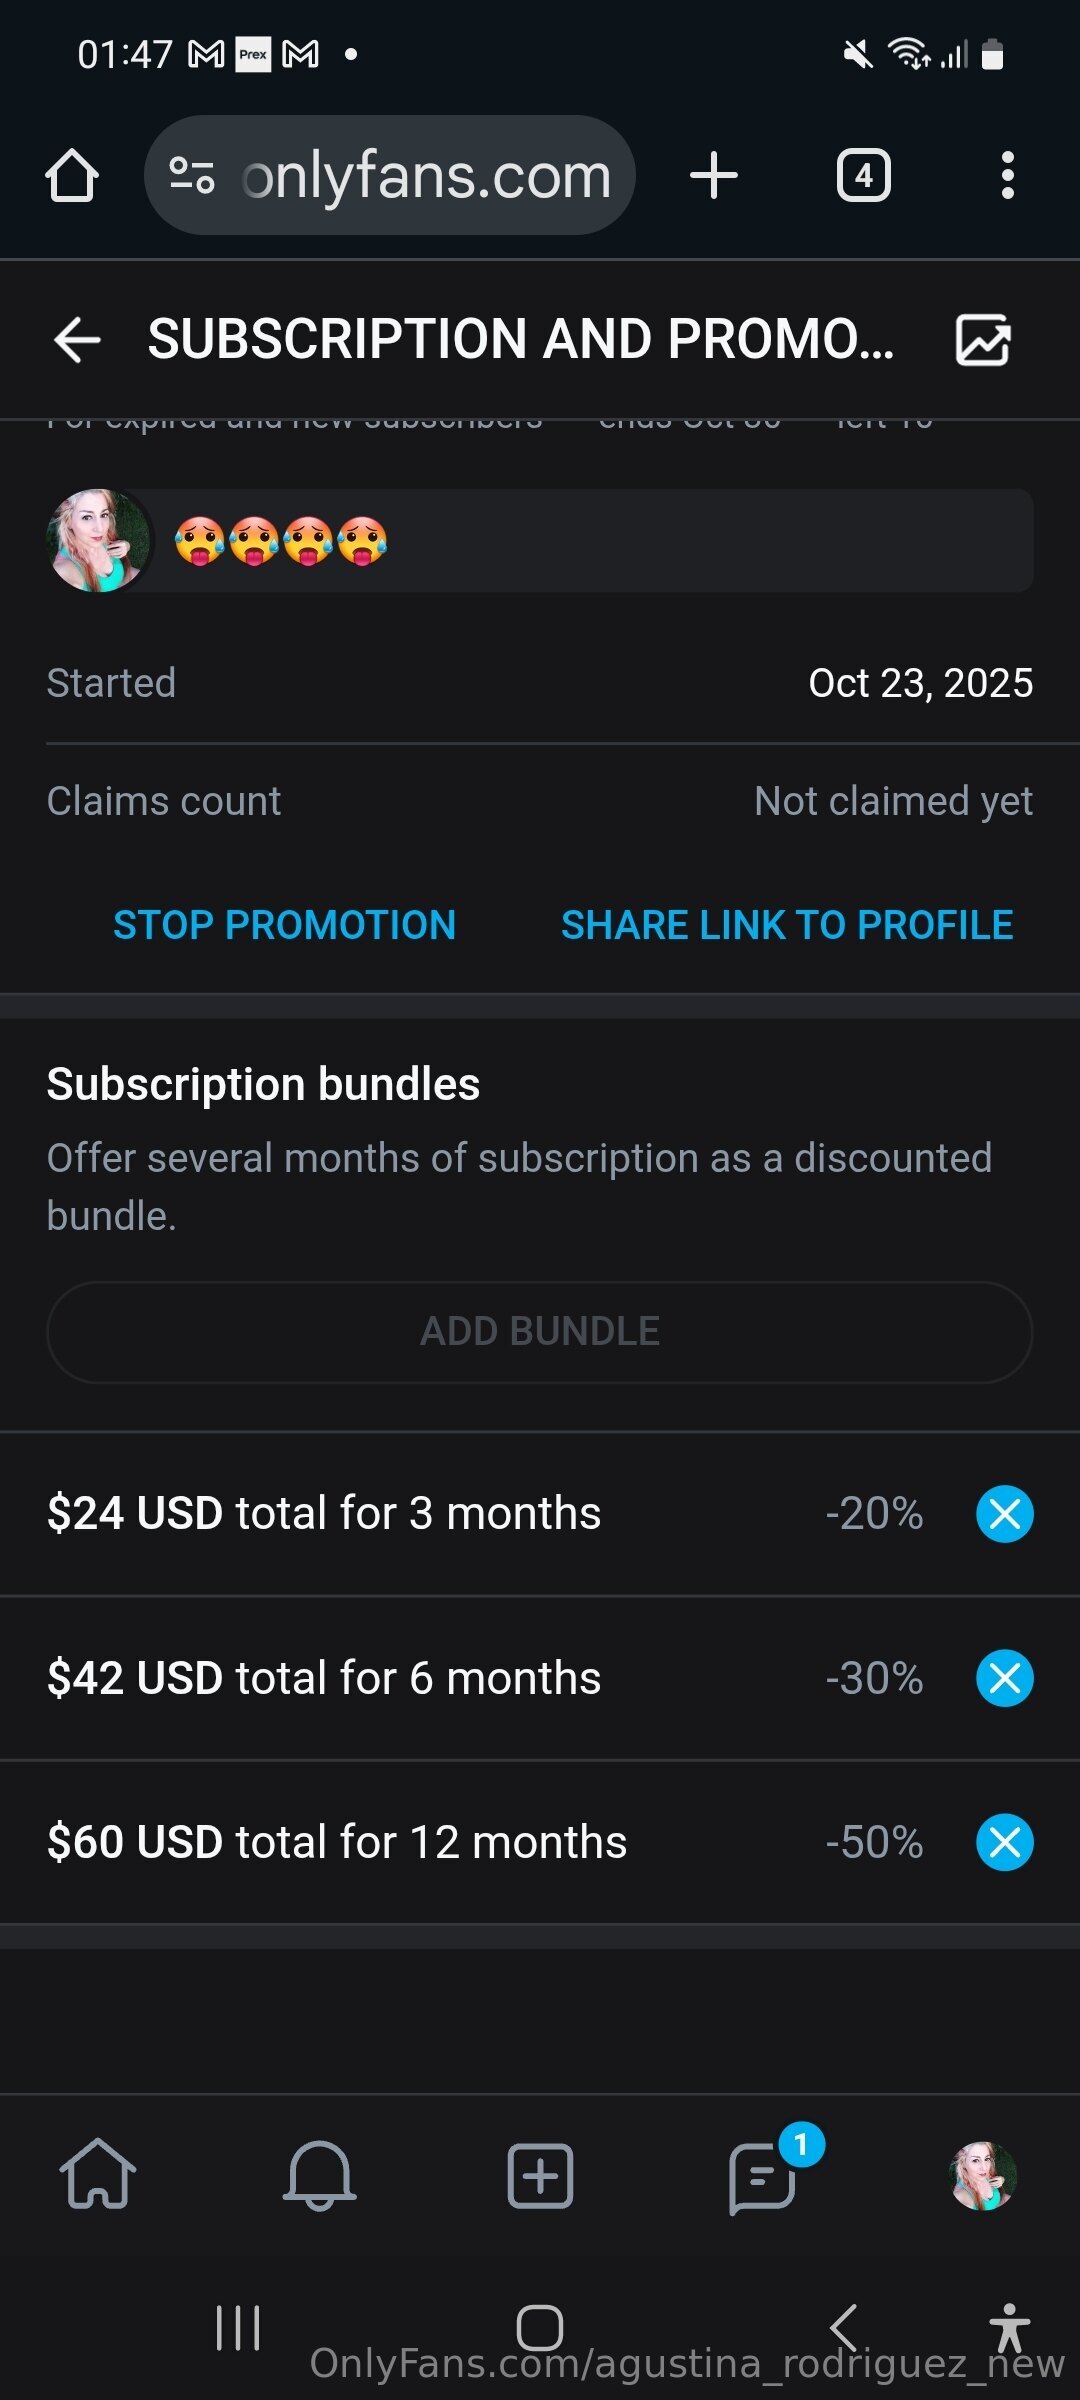This screenshot has width=1080, height=2400.
Task: Tap the browser home icon
Action: 72,176
